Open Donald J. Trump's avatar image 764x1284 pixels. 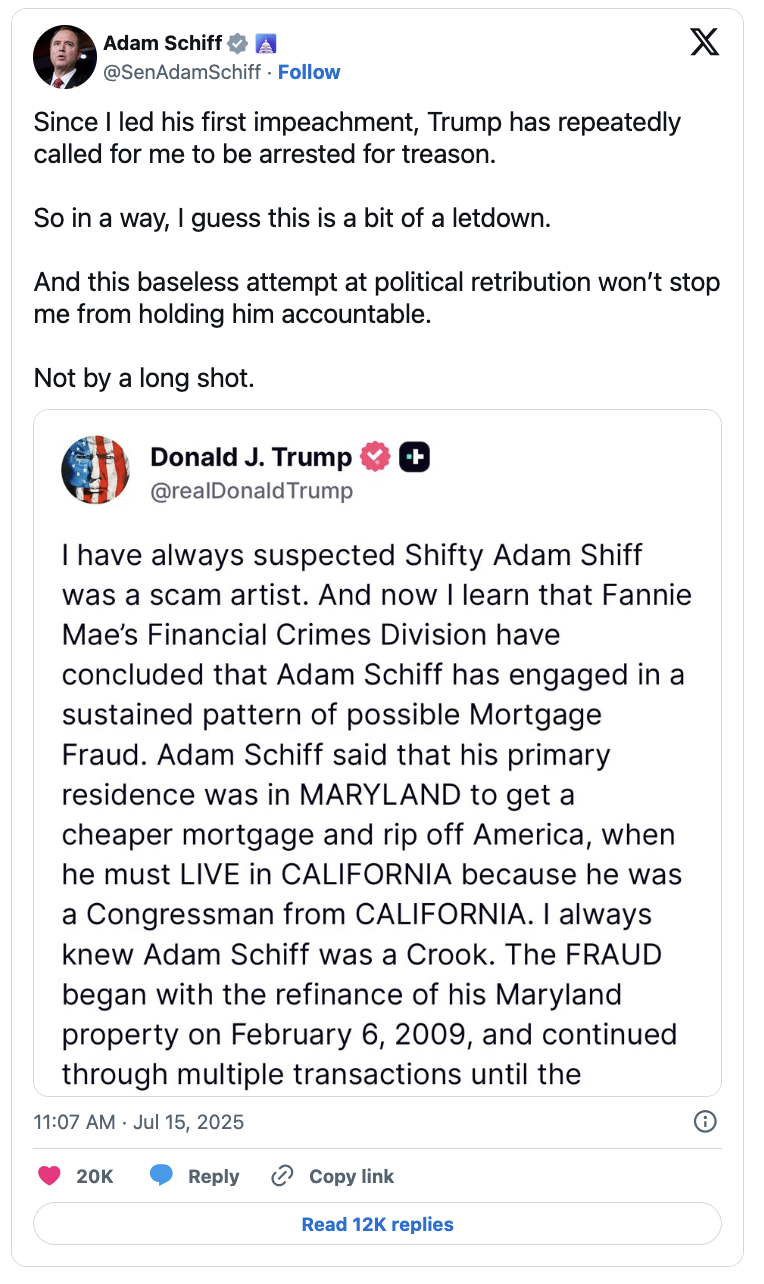coord(95,470)
